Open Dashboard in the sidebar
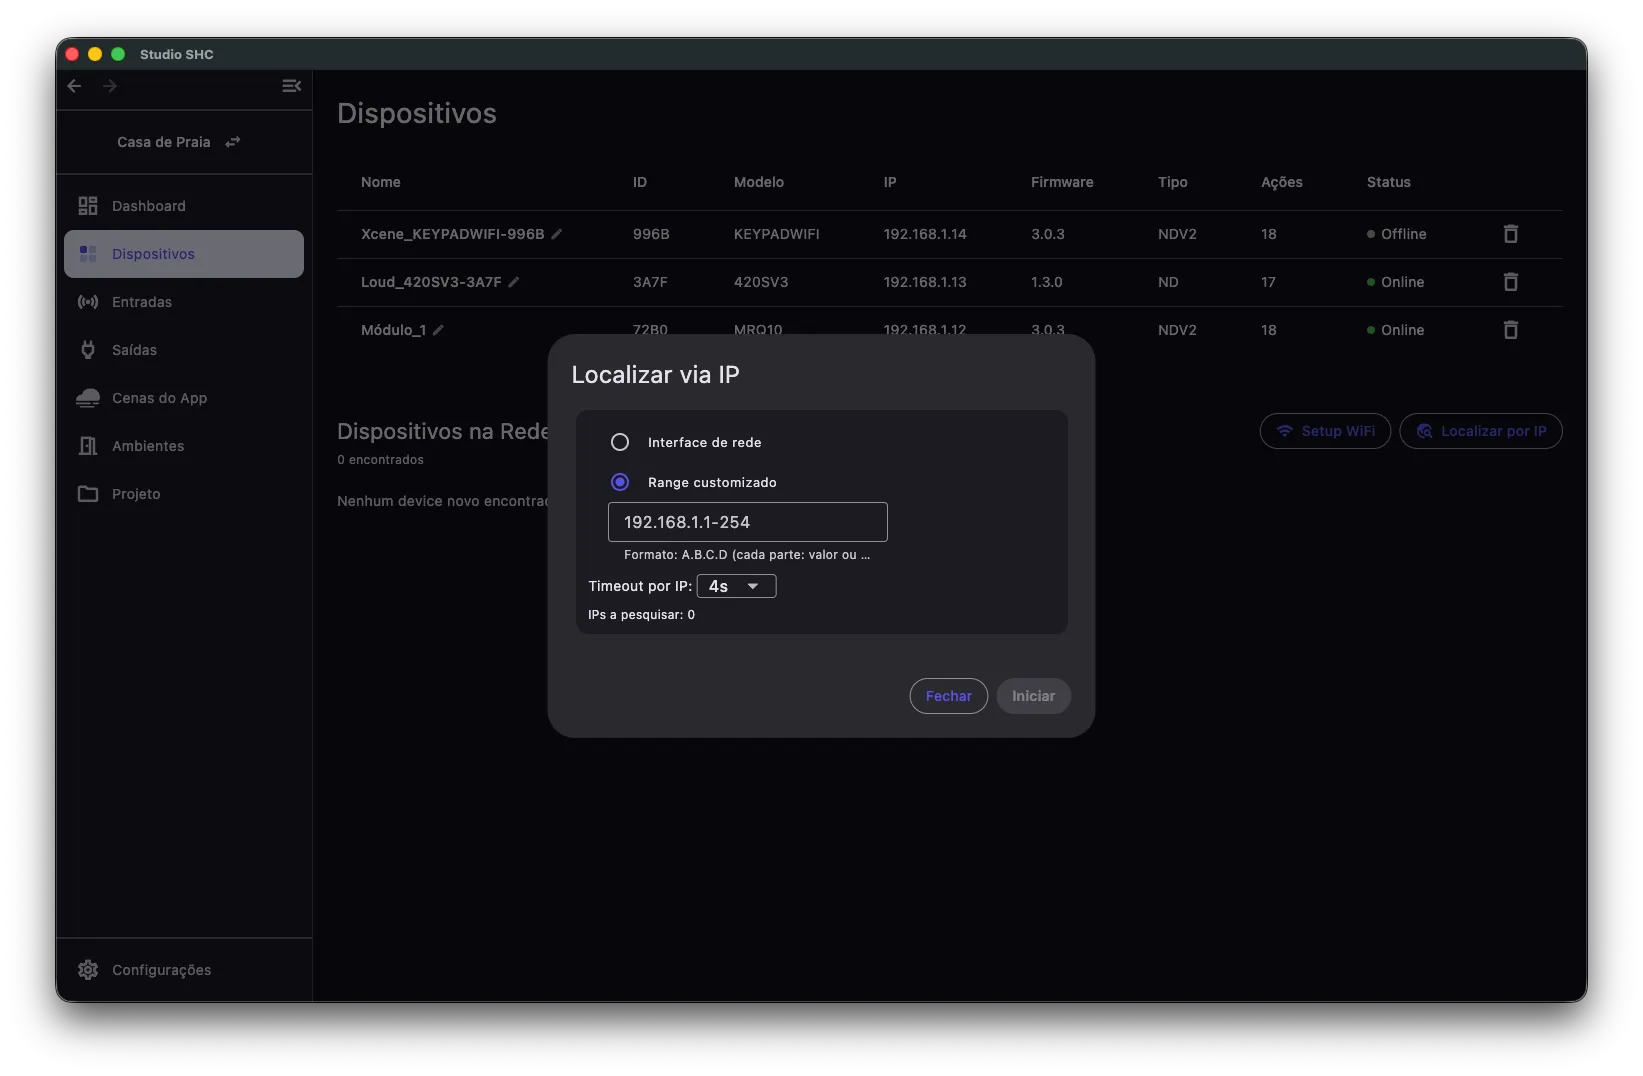Screen dimensions: 1643x1076 [184, 206]
